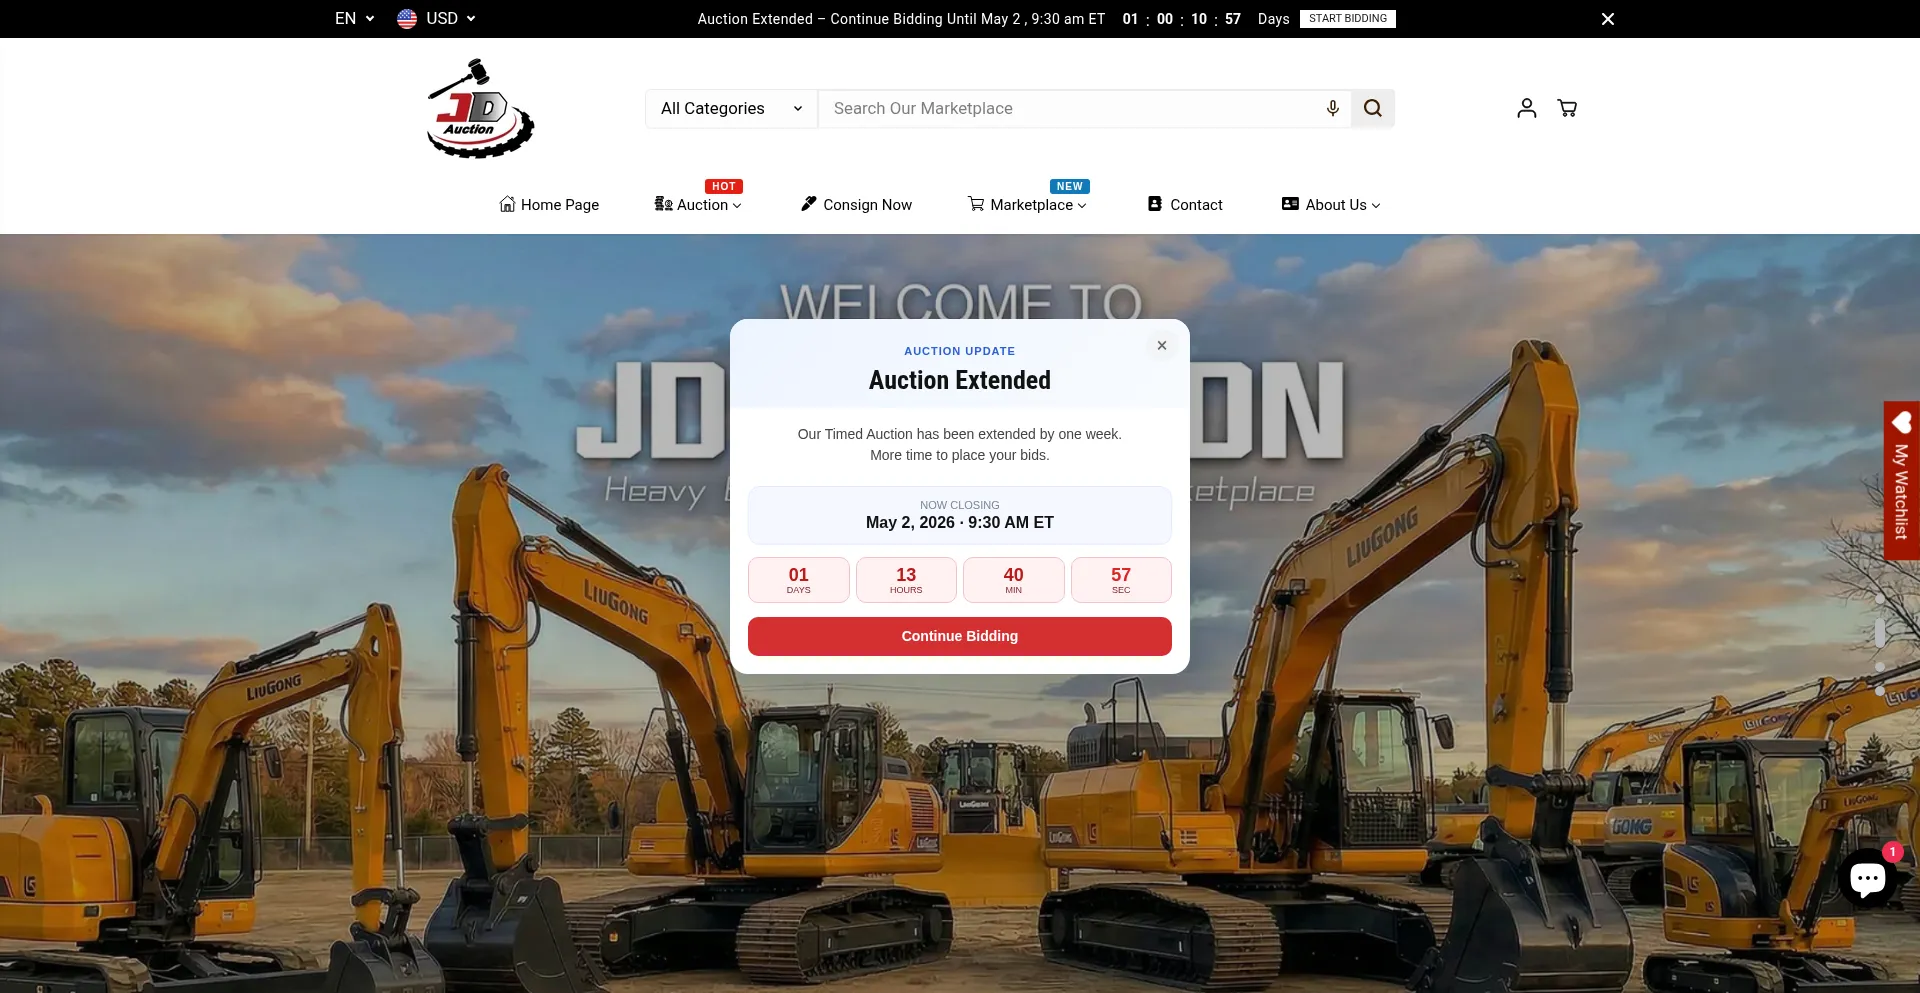1920x993 pixels.
Task: Open the USD currency dropdown
Action: click(x=437, y=18)
